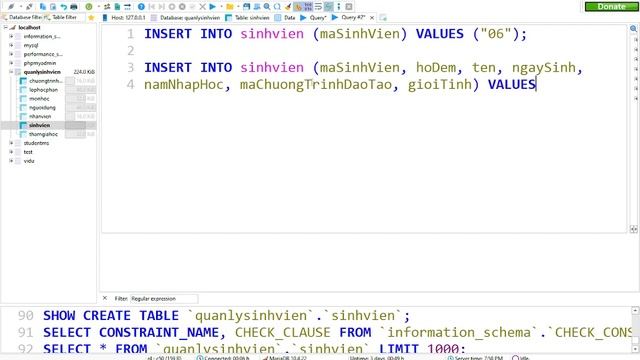Select the lophocphan table in tree

click(x=43, y=90)
